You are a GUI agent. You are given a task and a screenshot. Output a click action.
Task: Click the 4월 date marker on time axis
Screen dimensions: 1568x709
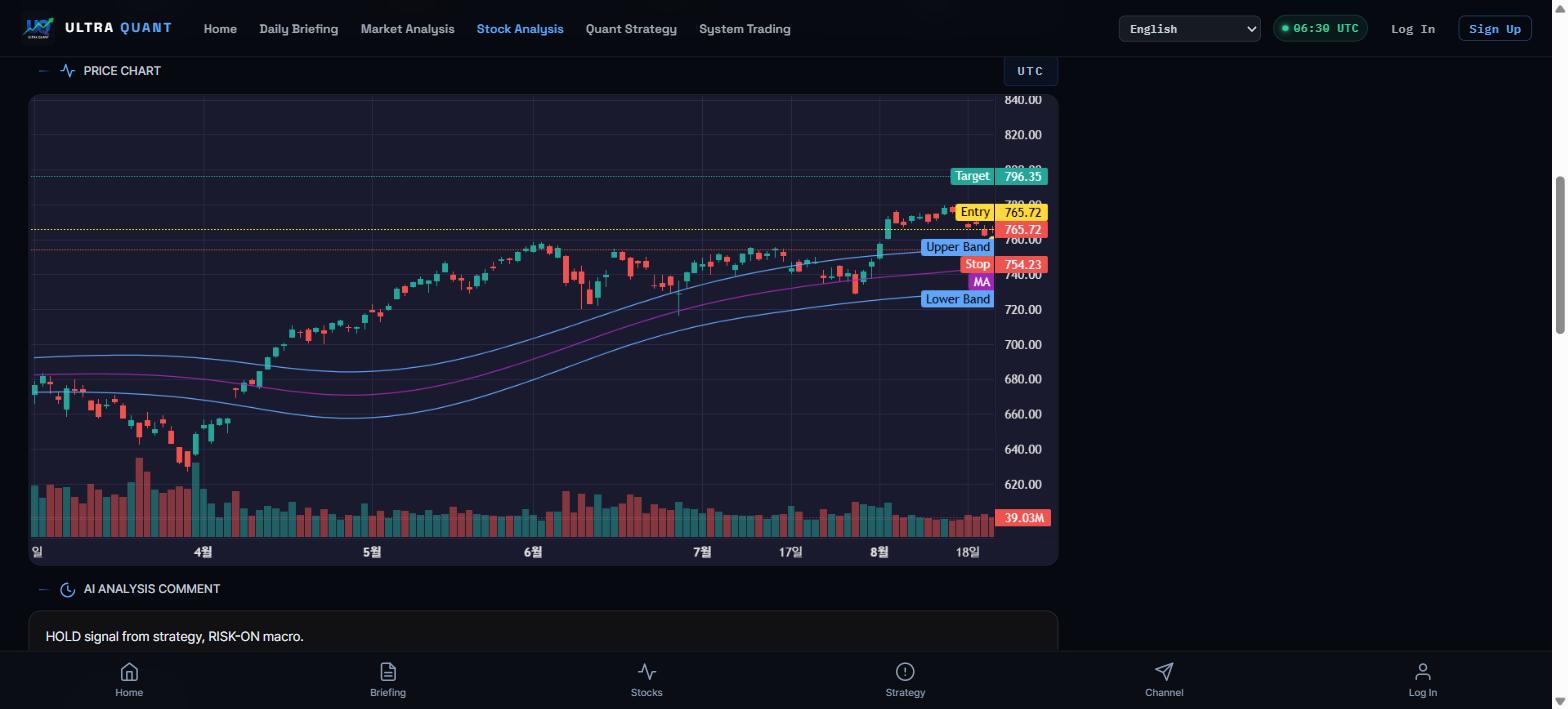click(x=203, y=552)
